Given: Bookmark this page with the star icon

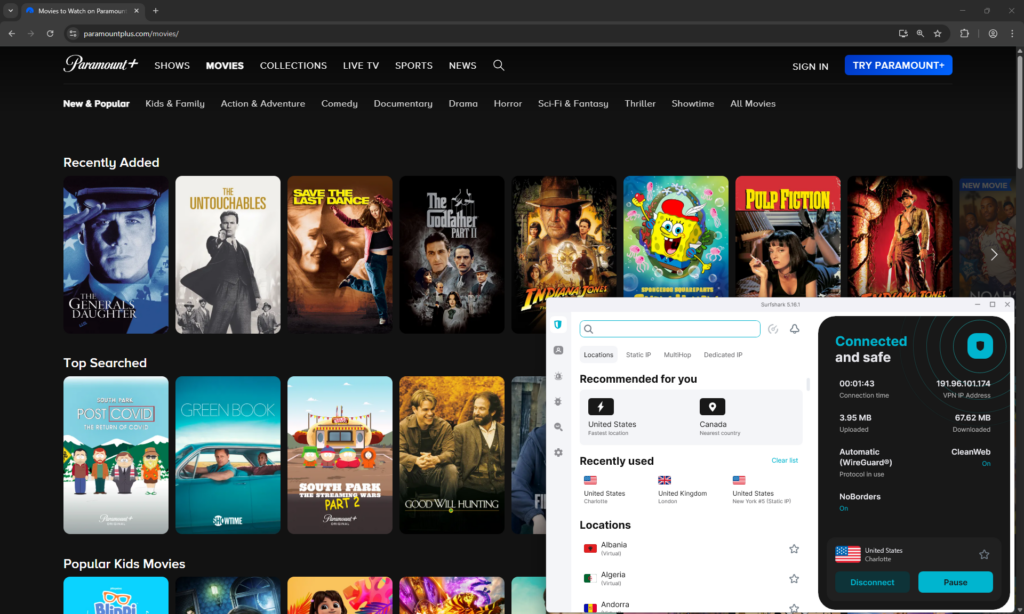Looking at the screenshot, I should 937,33.
